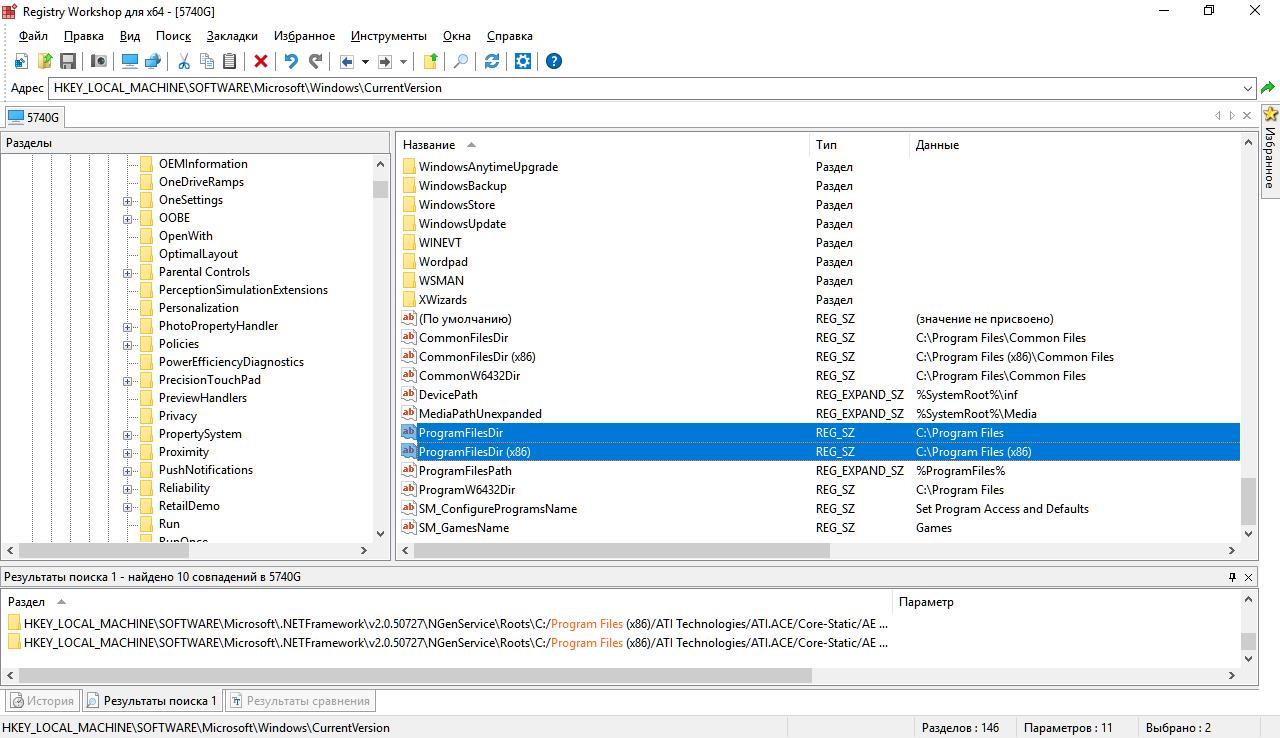Click the blue help question mark icon
This screenshot has height=738, width=1280.
pos(554,61)
